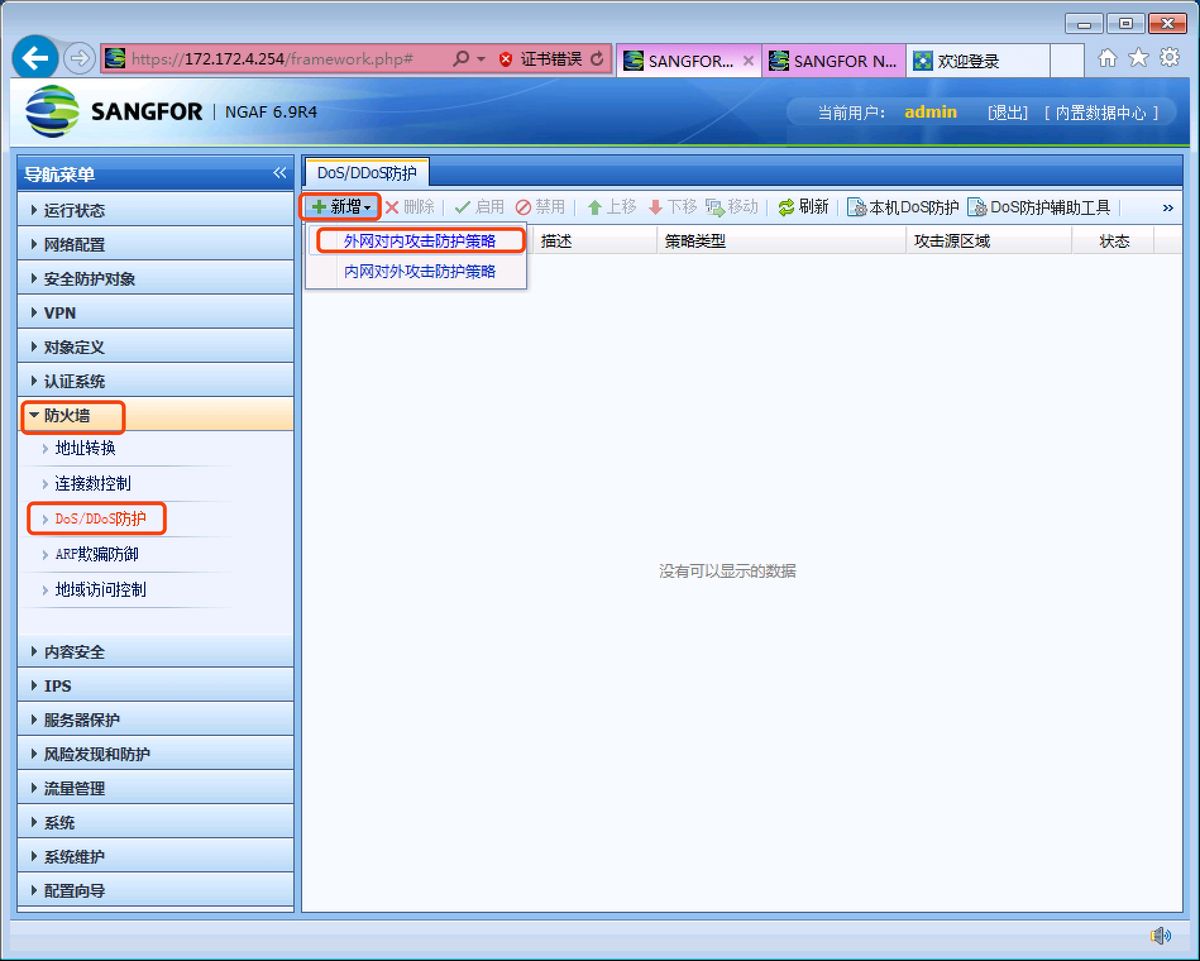Click the 状态 column header
This screenshot has height=961, width=1200.
(1113, 240)
